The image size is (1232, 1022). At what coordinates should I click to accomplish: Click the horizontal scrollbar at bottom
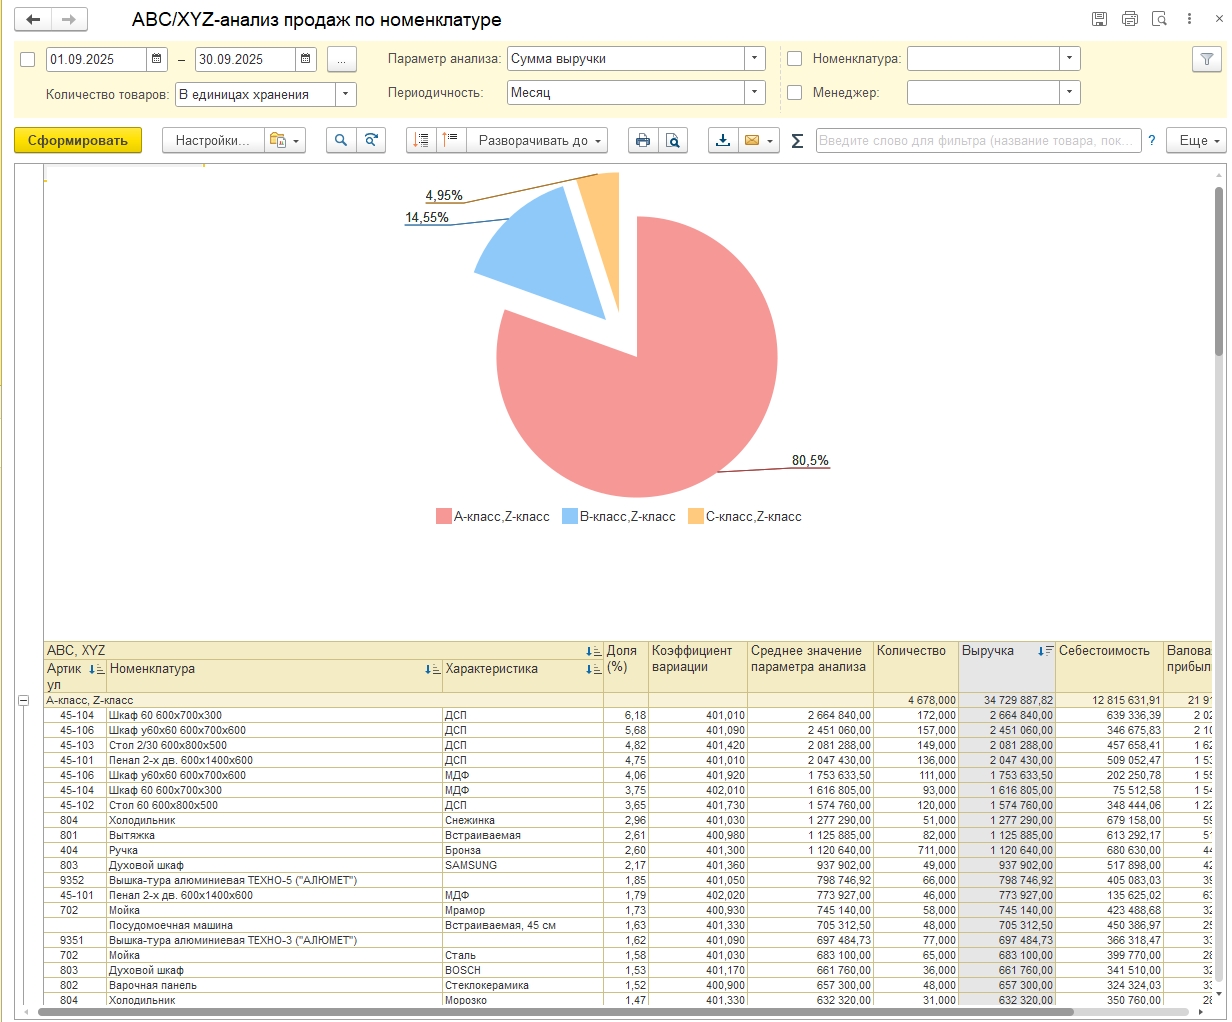555,1012
